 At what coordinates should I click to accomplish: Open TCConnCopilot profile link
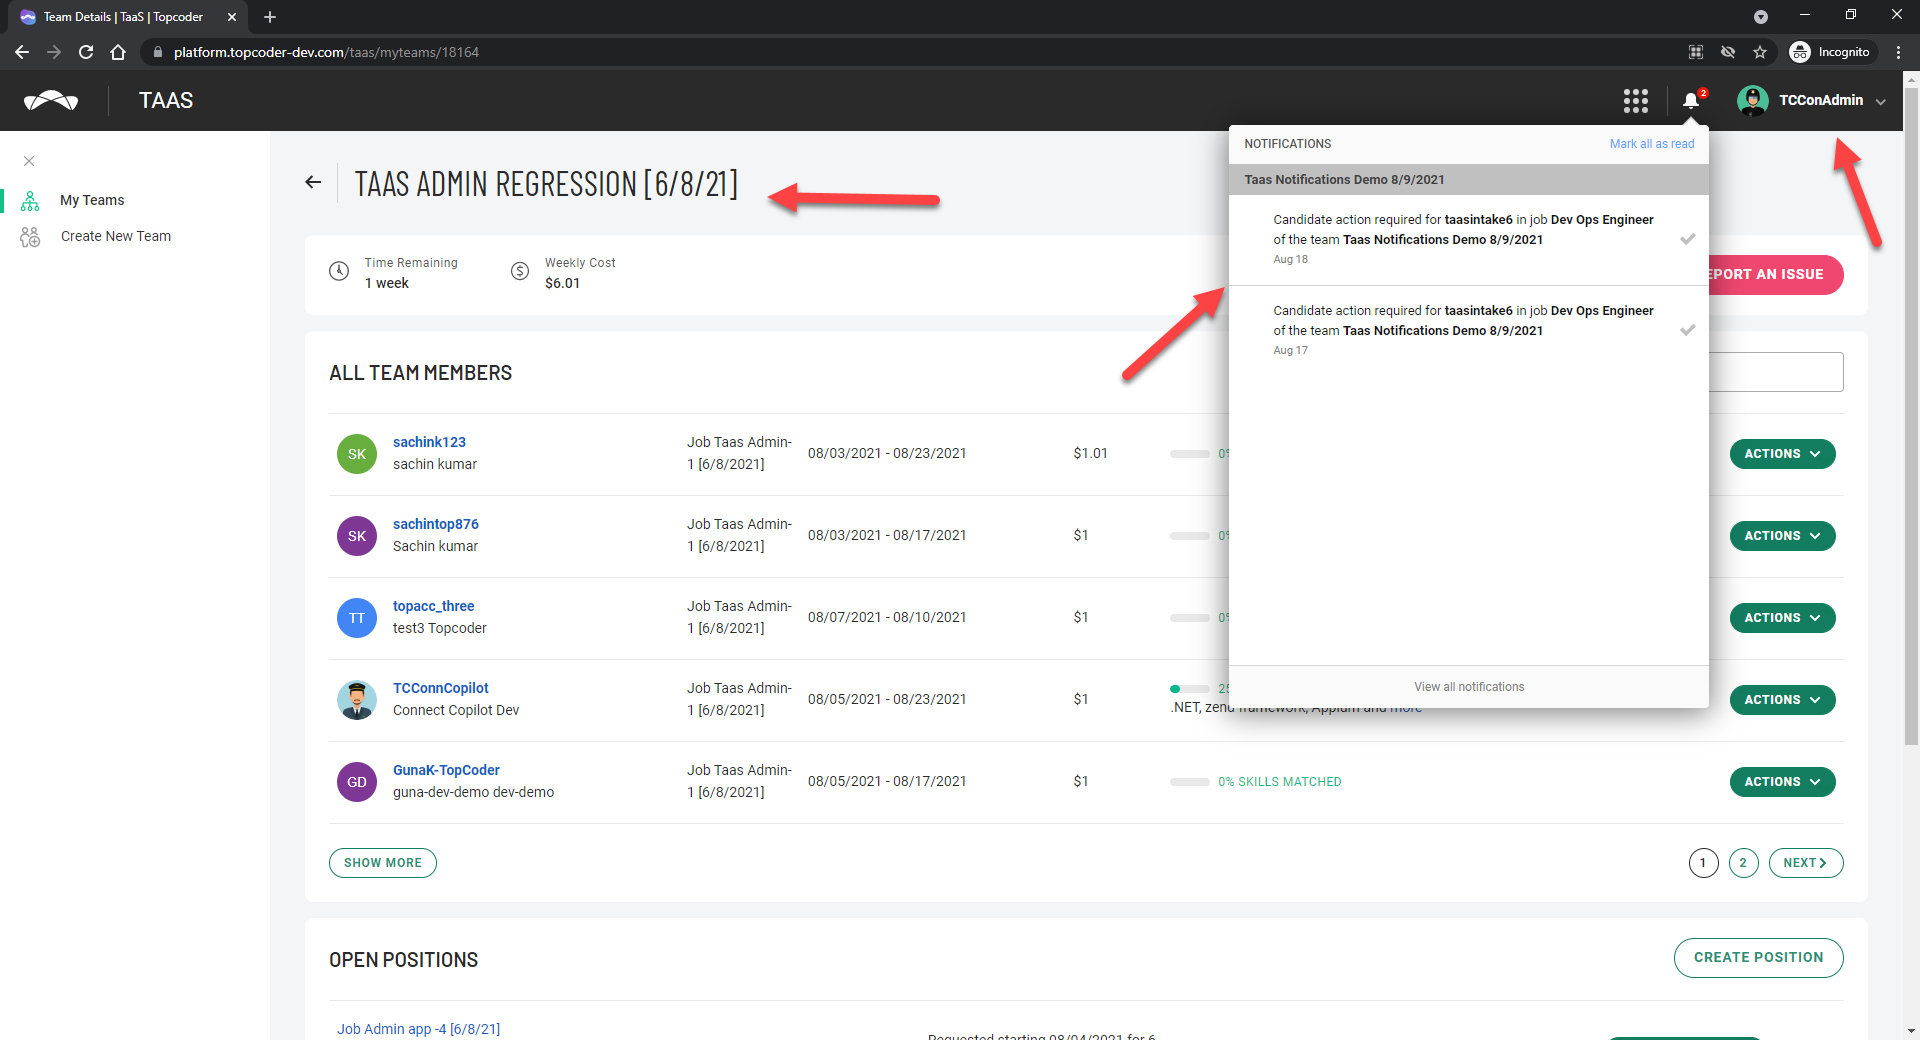pyautogui.click(x=441, y=688)
